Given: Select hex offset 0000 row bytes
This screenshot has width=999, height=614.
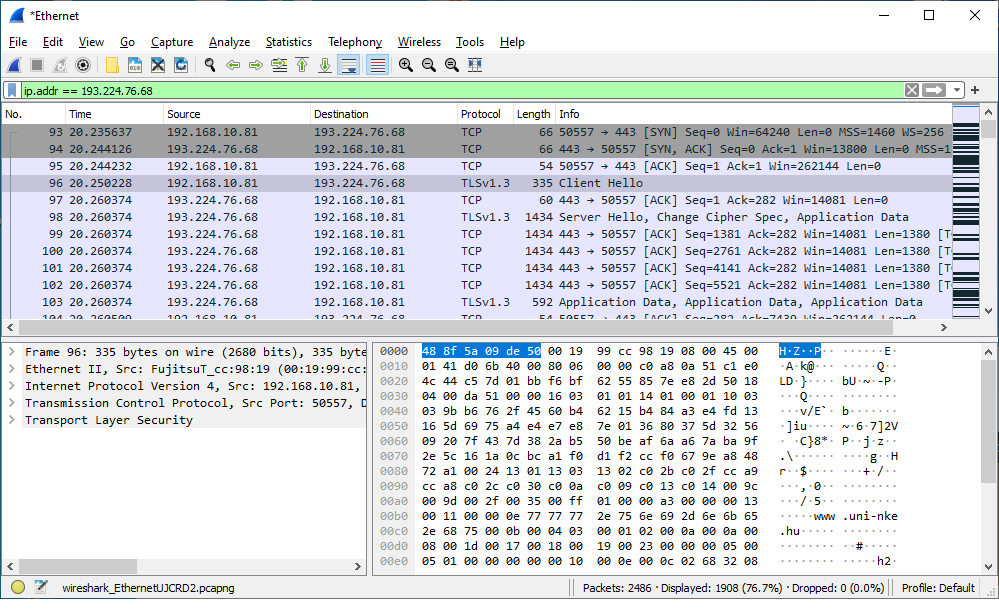Looking at the screenshot, I should [589, 351].
